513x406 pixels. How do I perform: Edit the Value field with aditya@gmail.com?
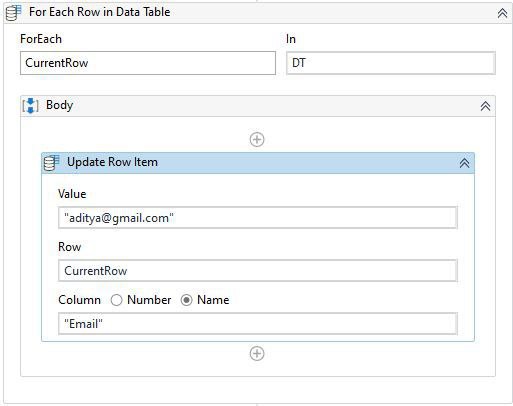coord(258,218)
